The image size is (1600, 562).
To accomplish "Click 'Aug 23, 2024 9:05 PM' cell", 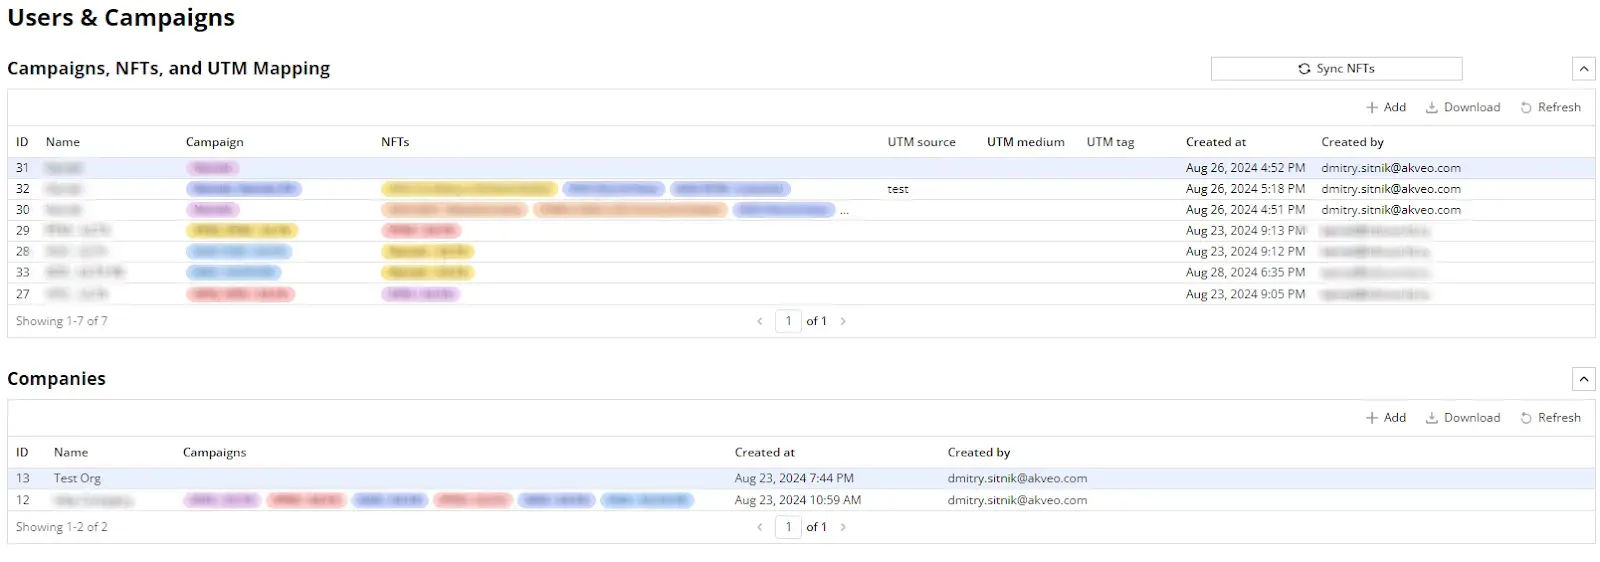I will [x=1245, y=294].
